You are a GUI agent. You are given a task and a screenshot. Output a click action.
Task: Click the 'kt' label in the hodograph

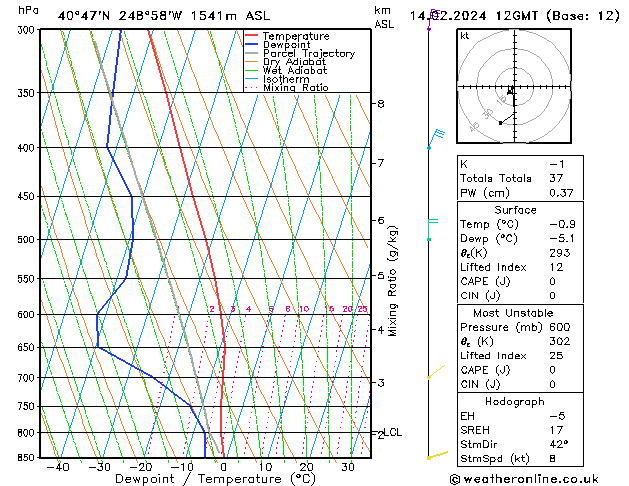click(x=465, y=35)
